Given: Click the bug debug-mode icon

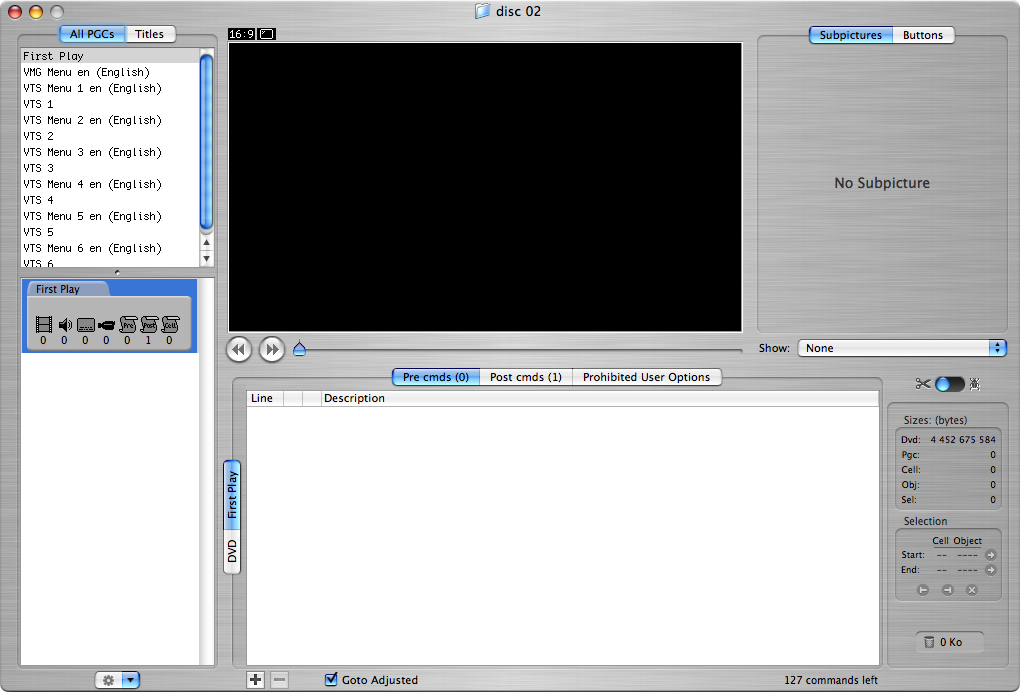Looking at the screenshot, I should tap(974, 384).
